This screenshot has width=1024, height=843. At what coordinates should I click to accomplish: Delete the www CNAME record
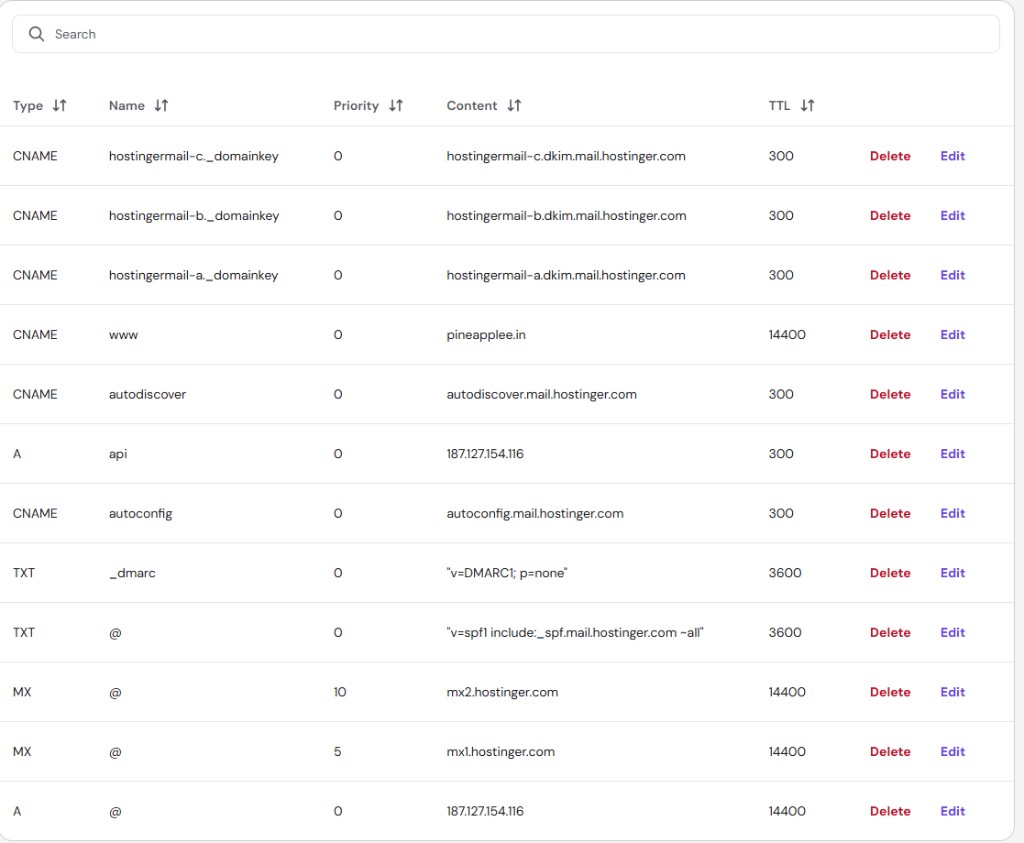coord(889,335)
